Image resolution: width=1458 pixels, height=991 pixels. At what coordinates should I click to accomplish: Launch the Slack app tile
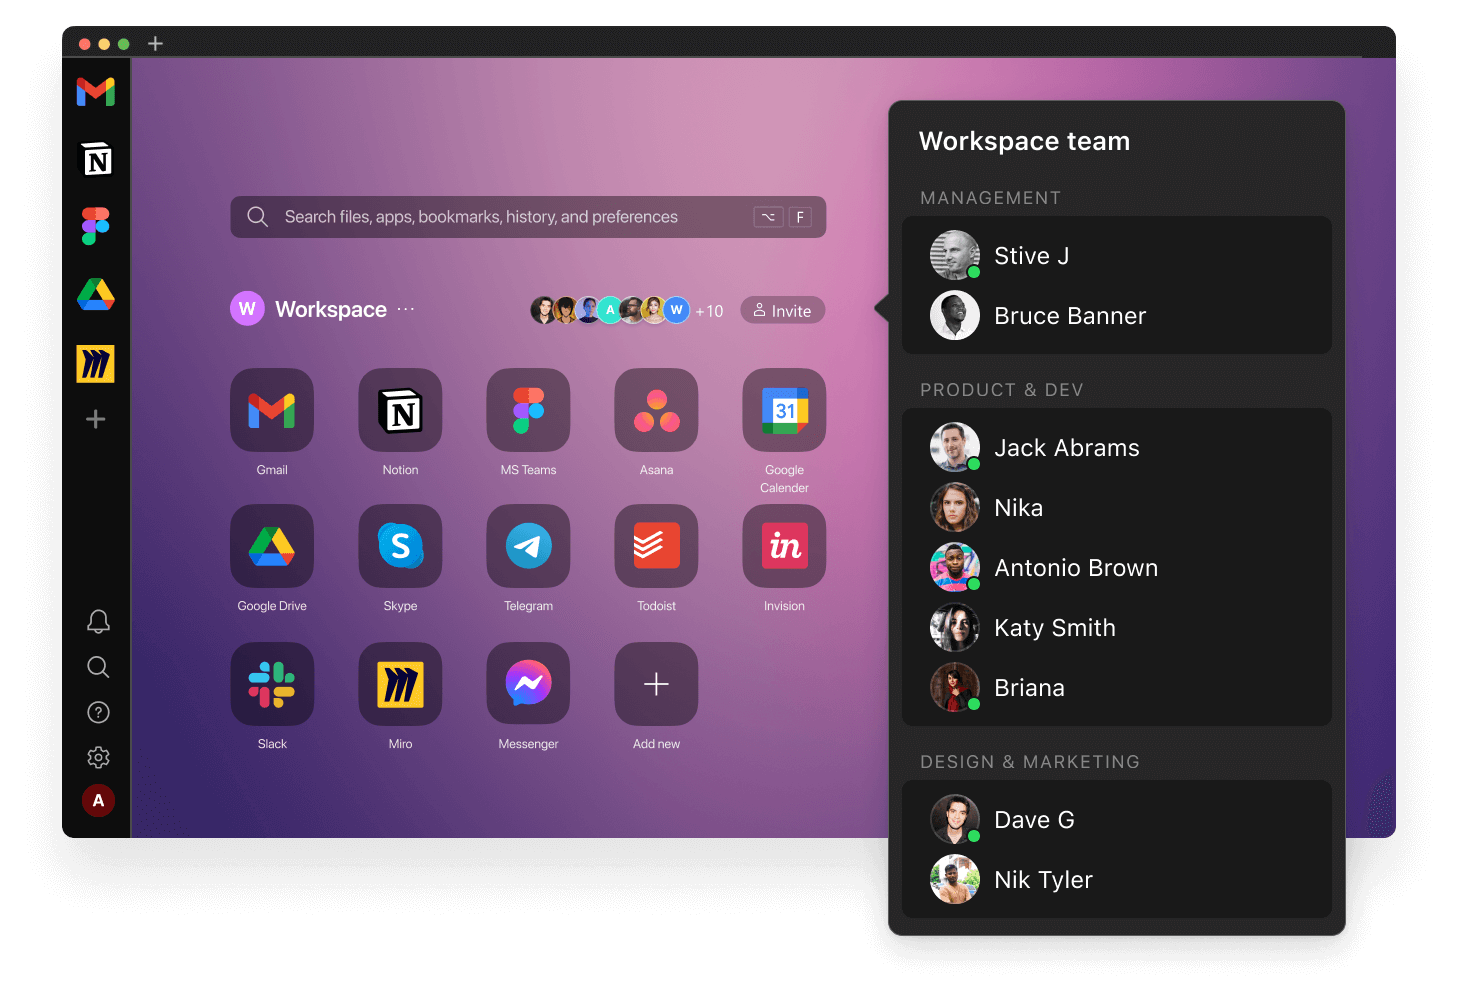point(272,684)
